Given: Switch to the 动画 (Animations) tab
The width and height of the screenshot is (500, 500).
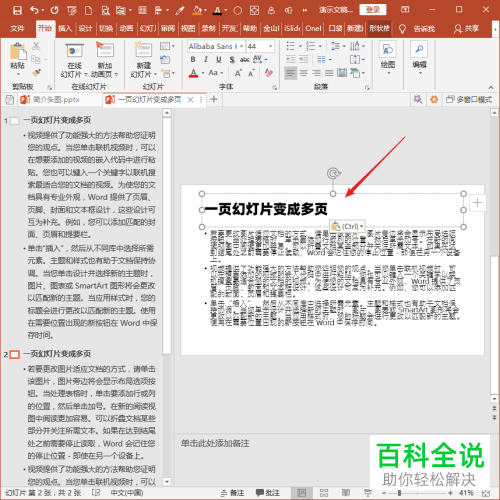Looking at the screenshot, I should click(126, 29).
